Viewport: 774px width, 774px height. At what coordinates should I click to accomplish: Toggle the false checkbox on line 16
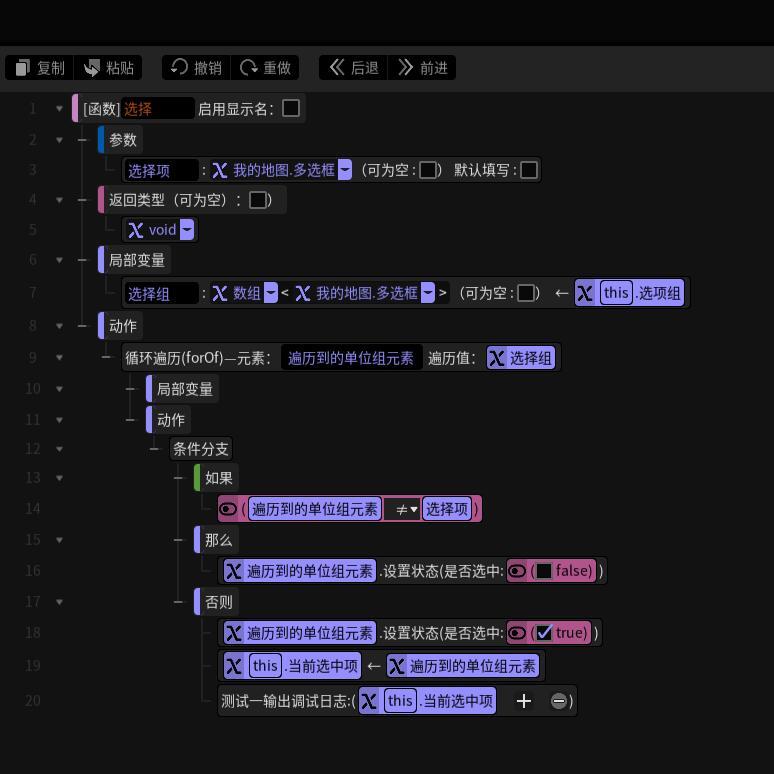543,571
